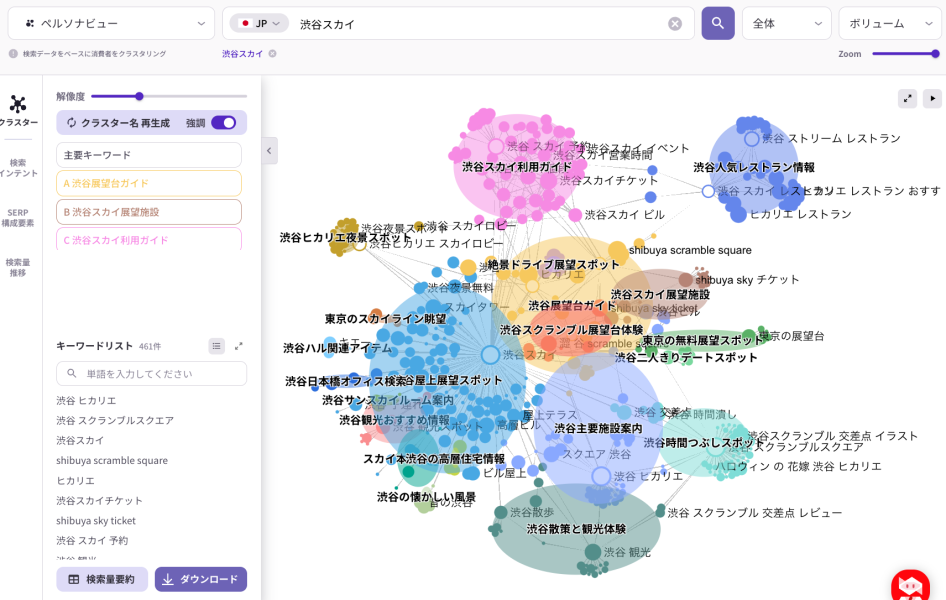Image resolution: width=946 pixels, height=600 pixels.
Task: Click the keyword list view icon
Action: [217, 346]
